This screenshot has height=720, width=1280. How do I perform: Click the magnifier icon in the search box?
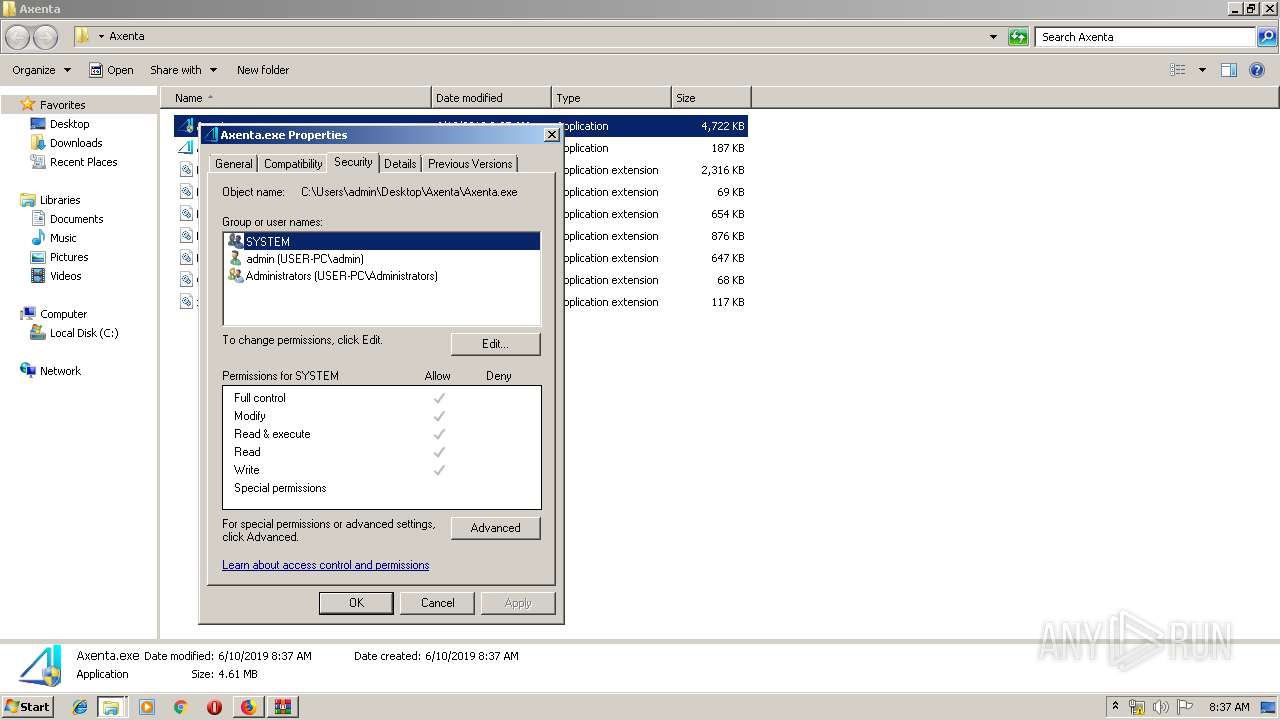(1267, 37)
